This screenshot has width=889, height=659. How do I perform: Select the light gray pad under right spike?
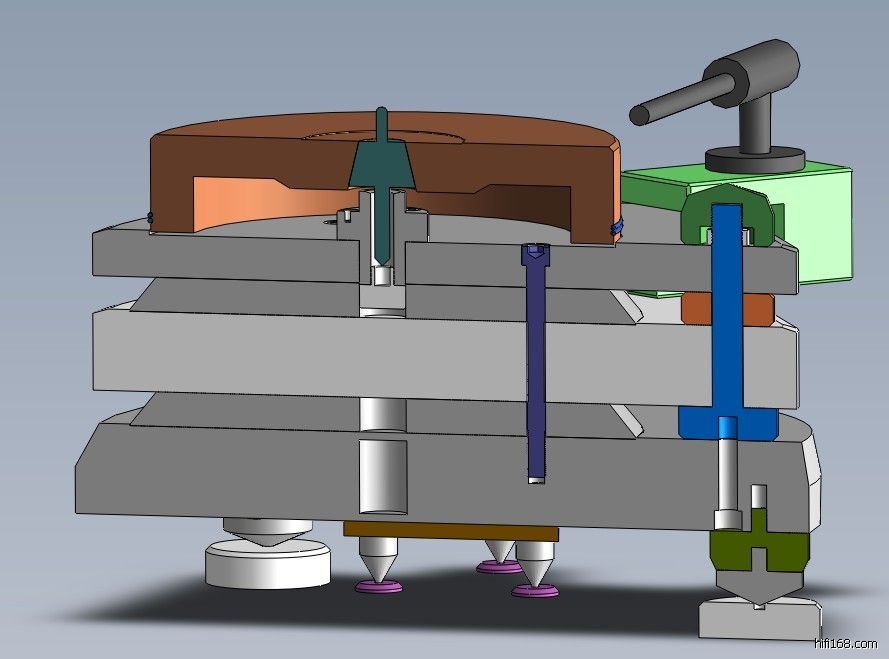coord(758,619)
